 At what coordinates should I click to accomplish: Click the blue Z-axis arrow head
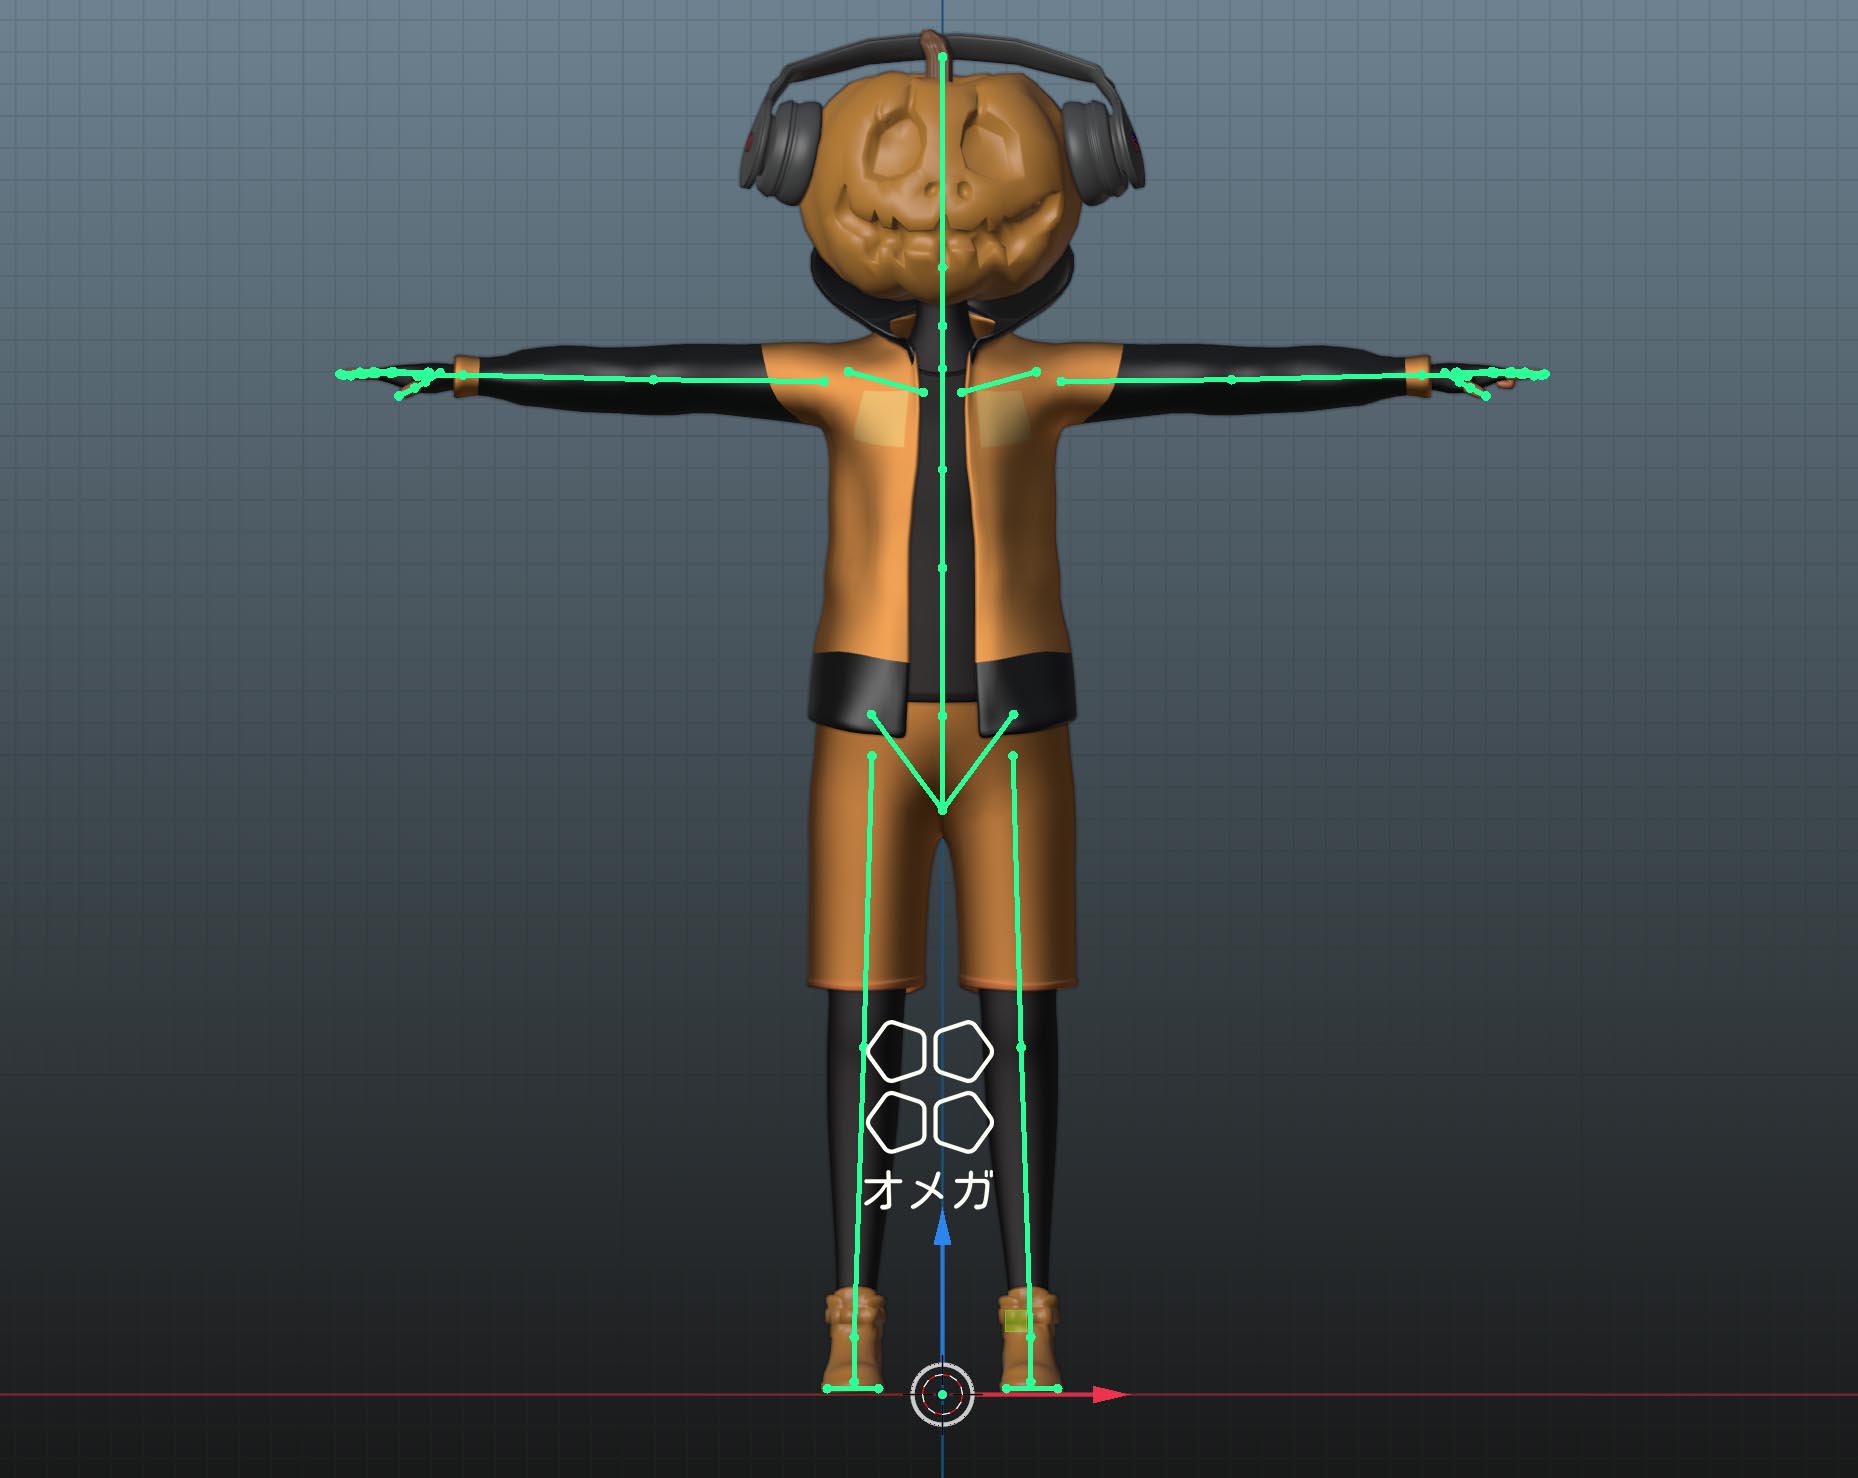pos(942,1229)
